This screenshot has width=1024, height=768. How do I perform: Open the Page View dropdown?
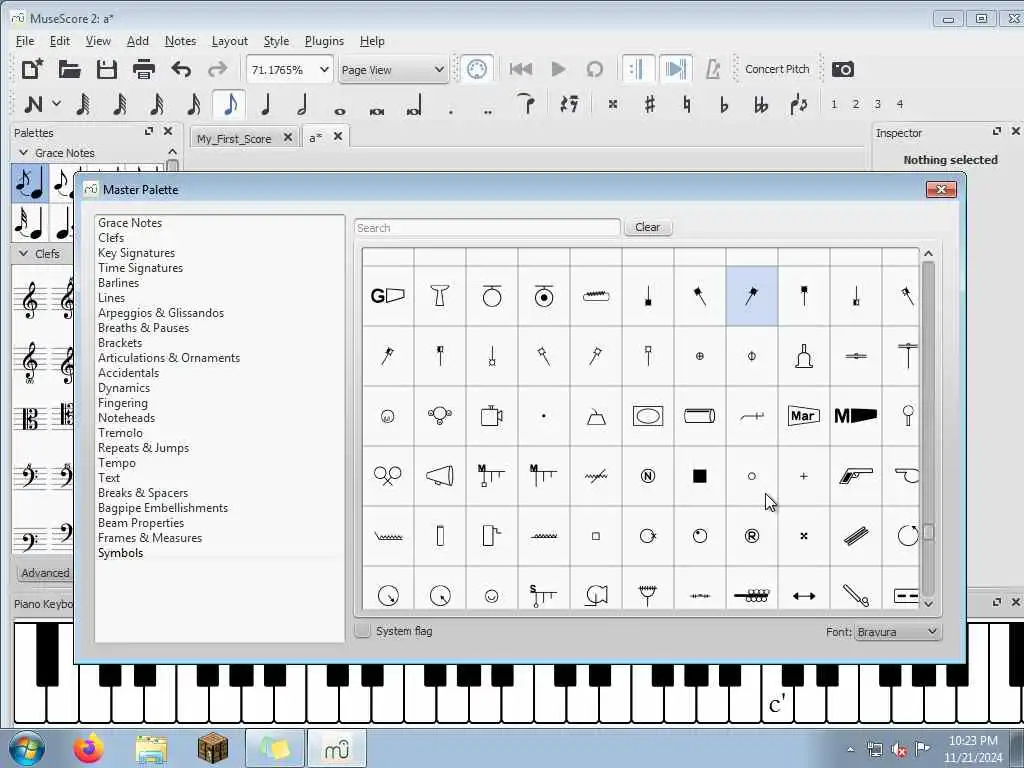point(393,69)
